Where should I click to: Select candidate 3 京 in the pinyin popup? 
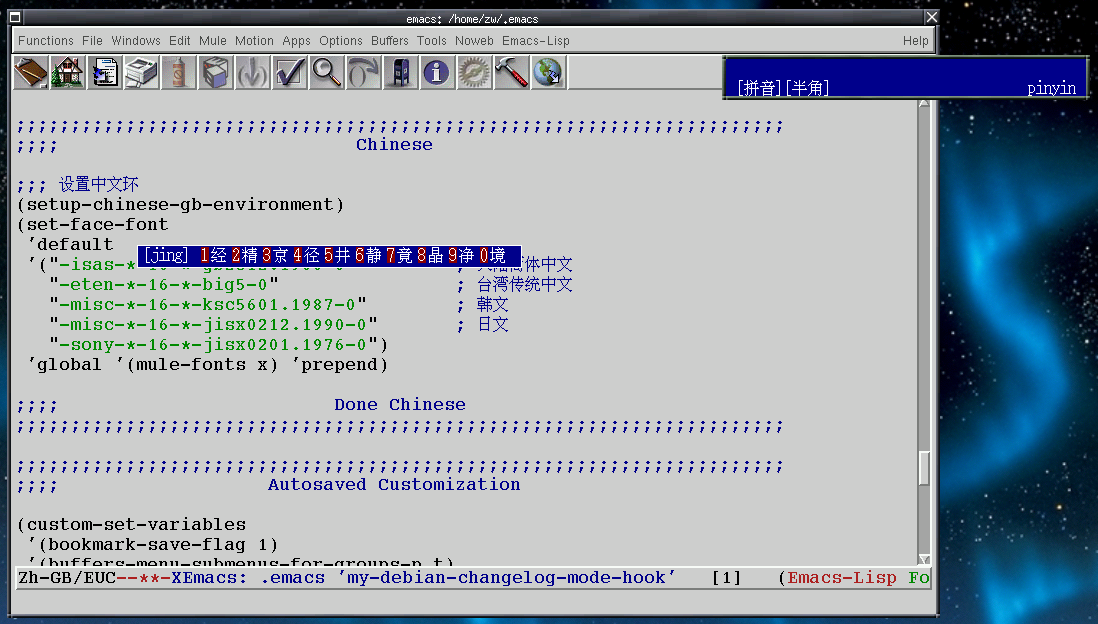click(x=275, y=256)
